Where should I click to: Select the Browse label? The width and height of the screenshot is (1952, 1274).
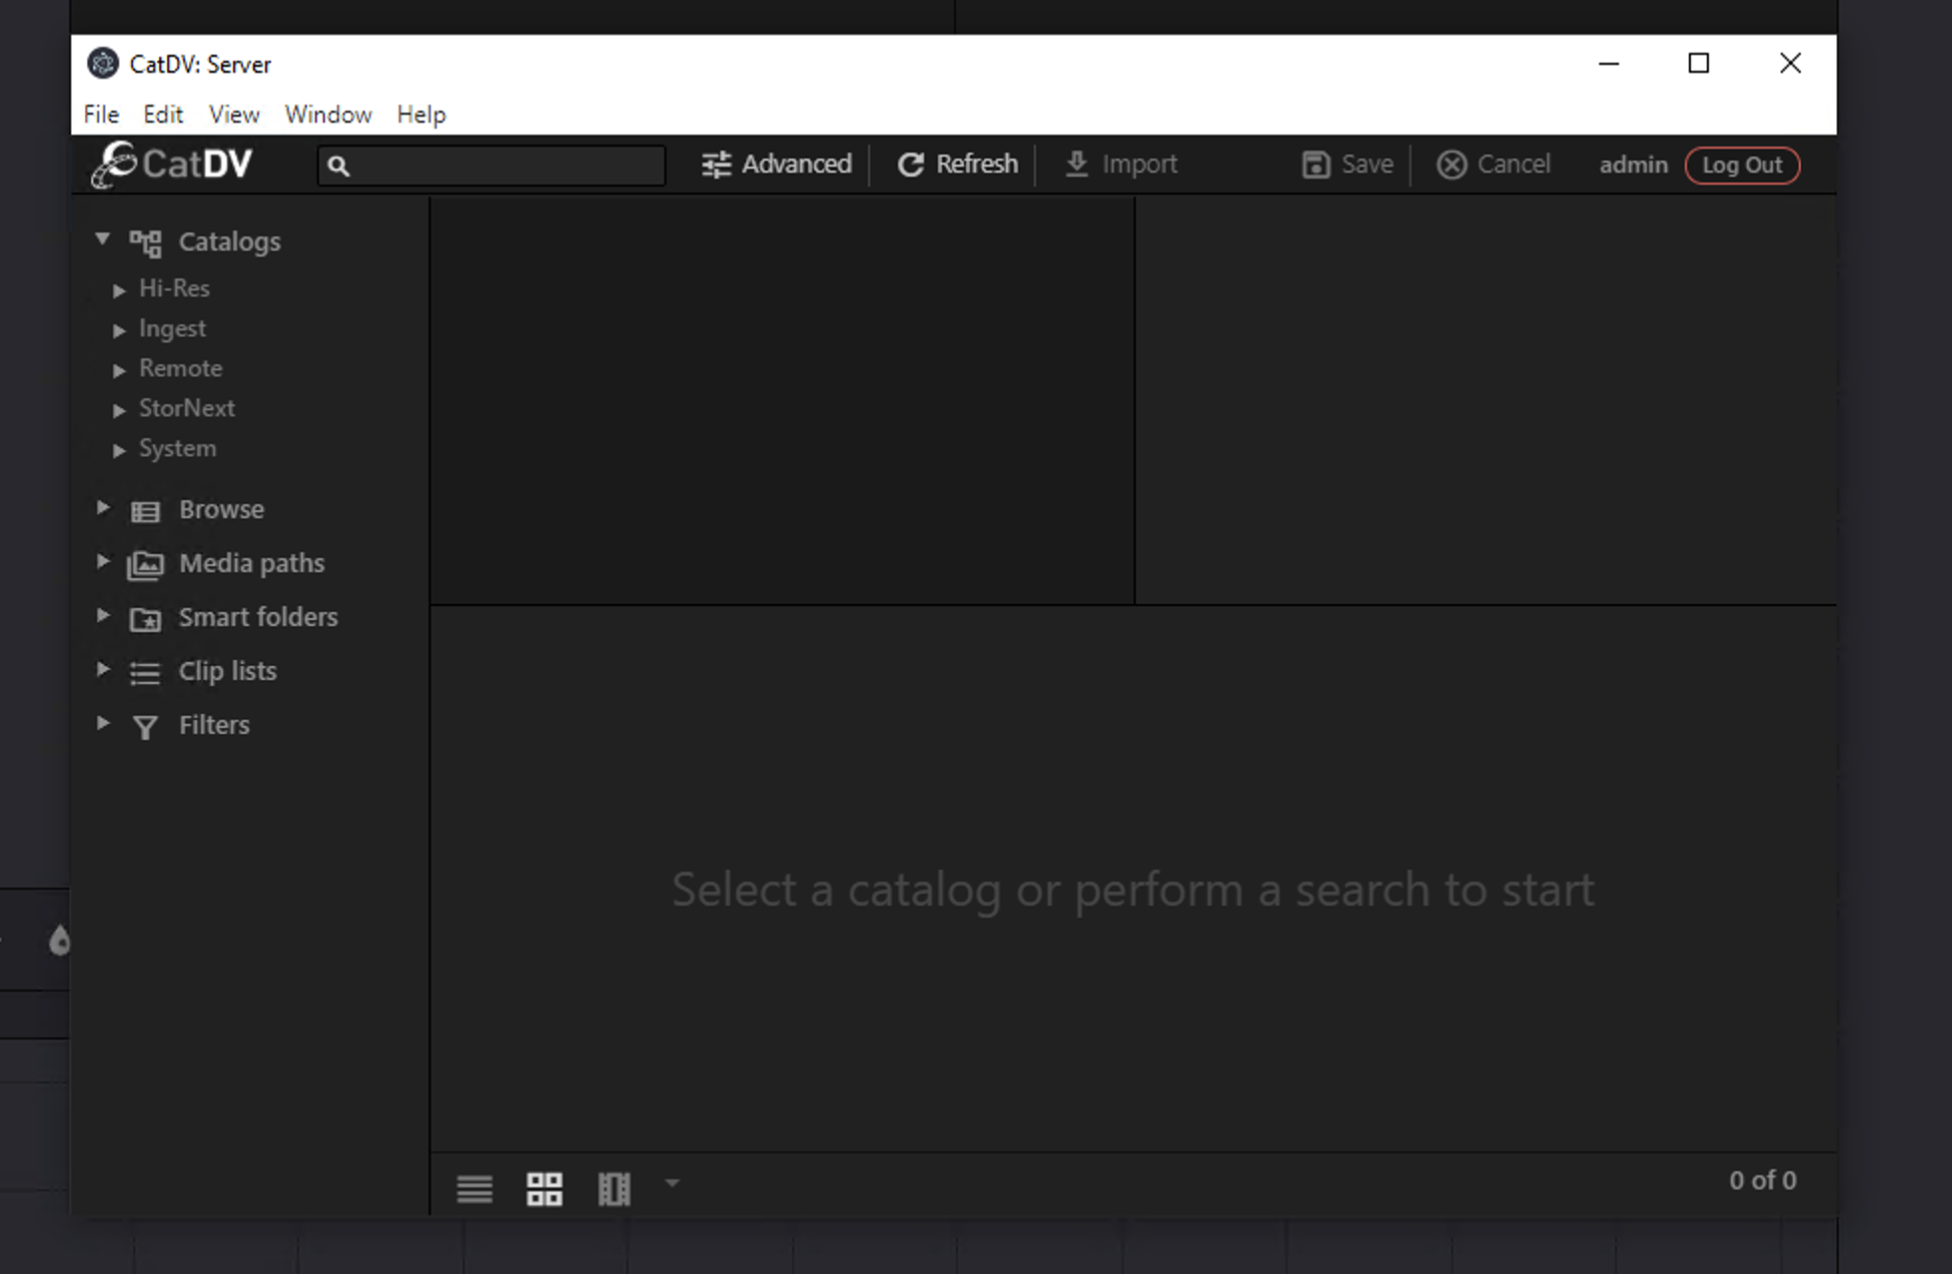point(221,510)
